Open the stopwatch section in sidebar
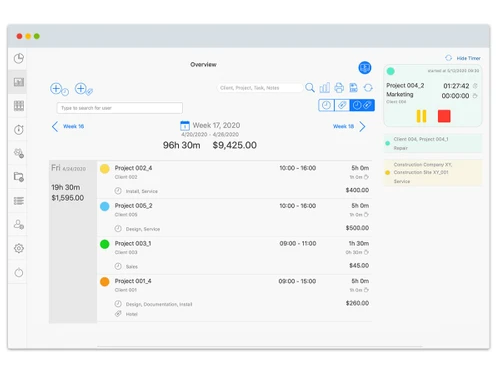 point(19,129)
